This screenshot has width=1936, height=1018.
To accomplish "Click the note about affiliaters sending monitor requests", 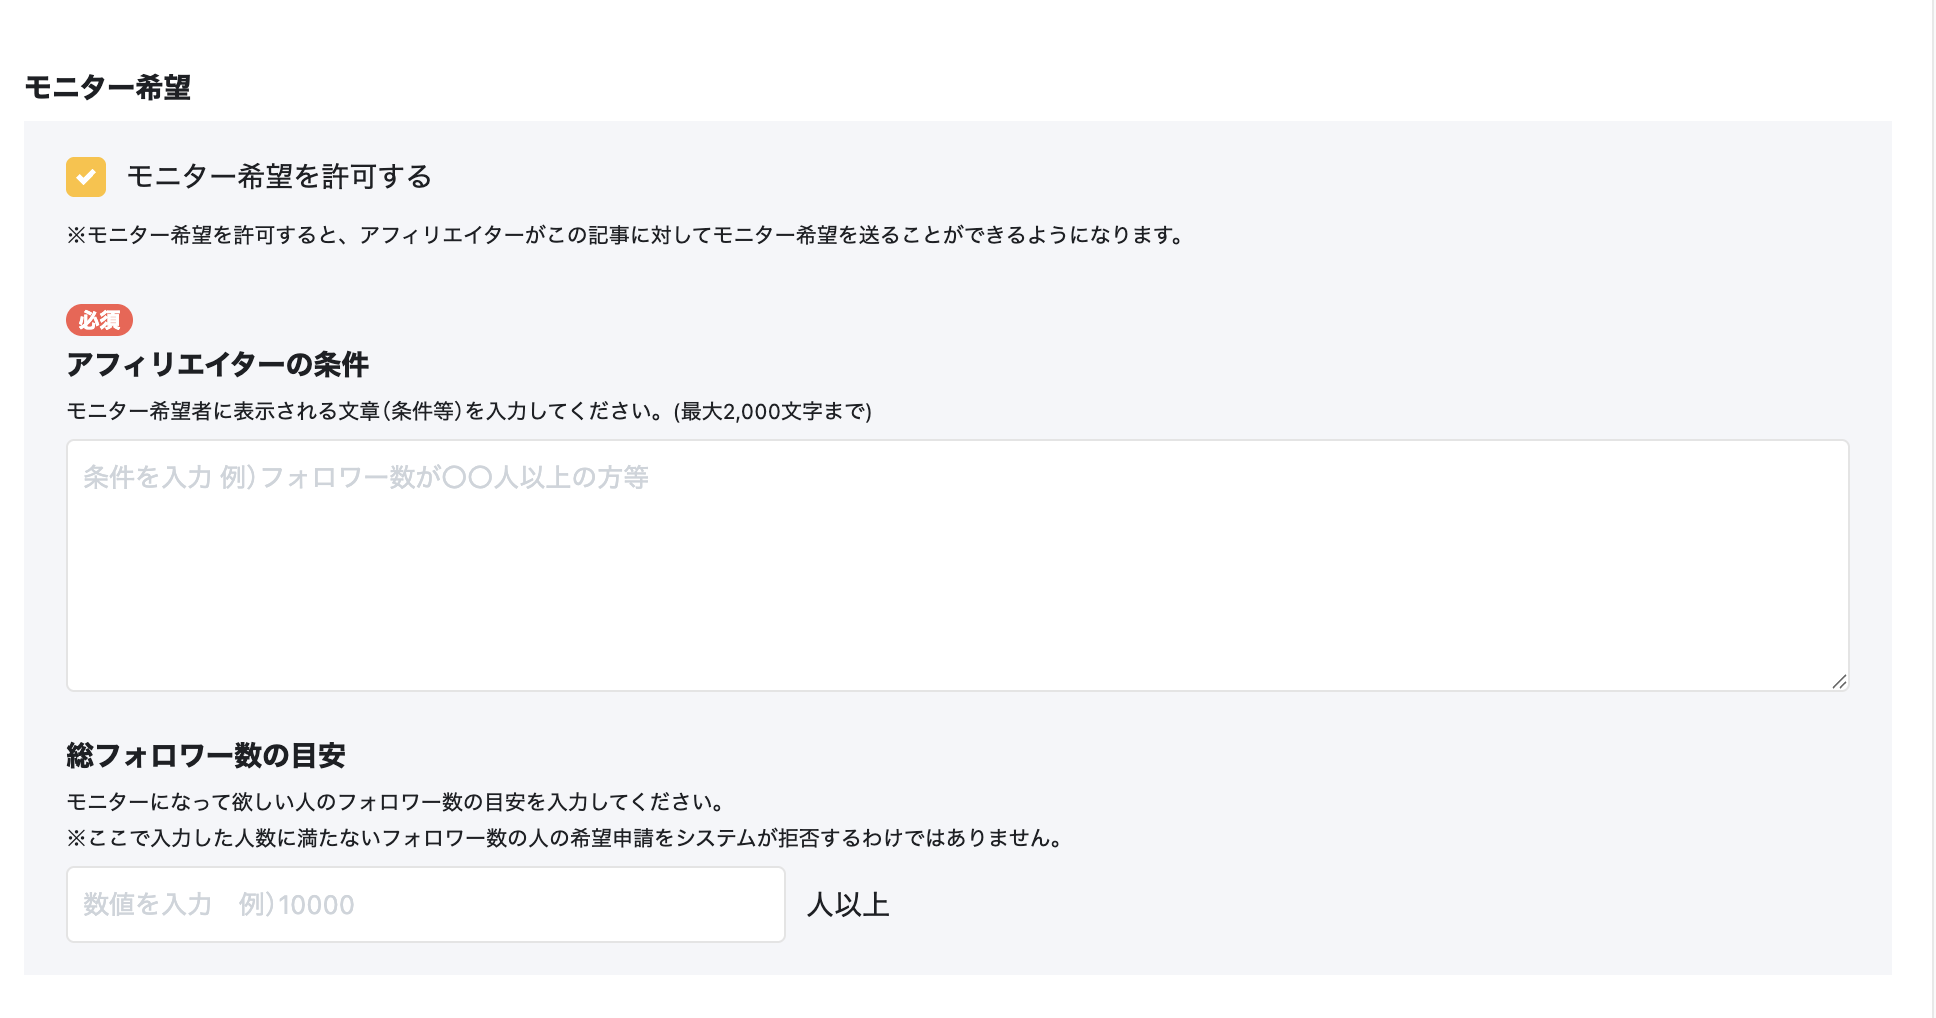I will (625, 237).
